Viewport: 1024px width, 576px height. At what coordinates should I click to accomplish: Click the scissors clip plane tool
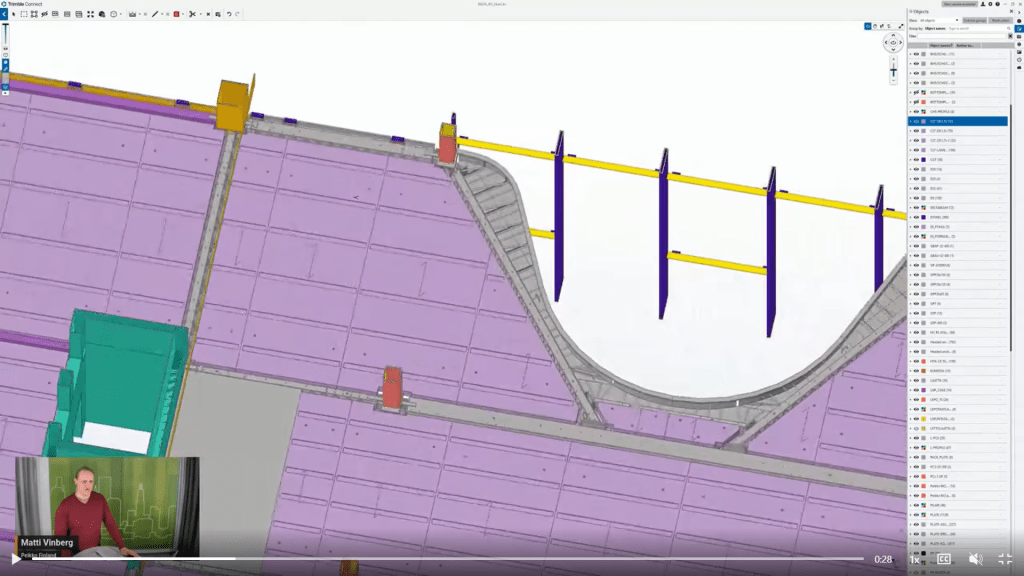coord(192,14)
